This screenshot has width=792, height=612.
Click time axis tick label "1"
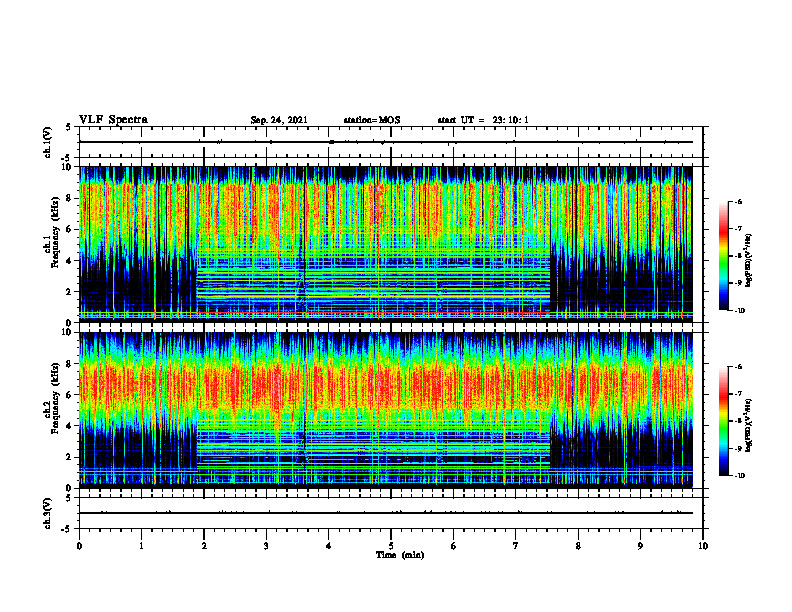[141, 546]
